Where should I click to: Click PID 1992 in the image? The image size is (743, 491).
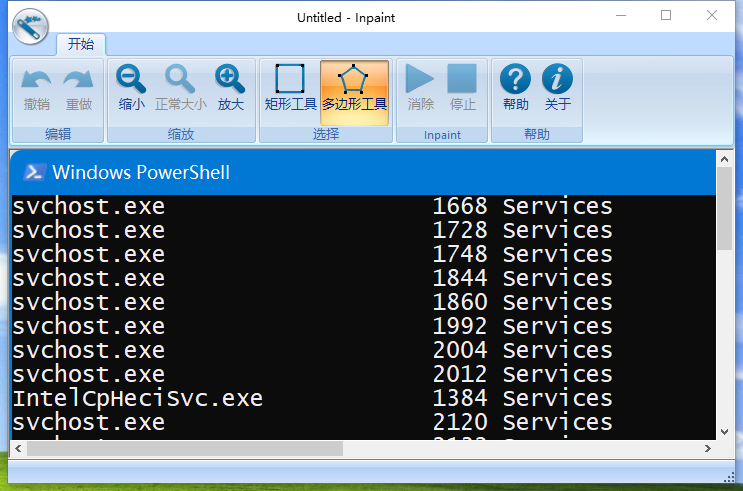460,326
